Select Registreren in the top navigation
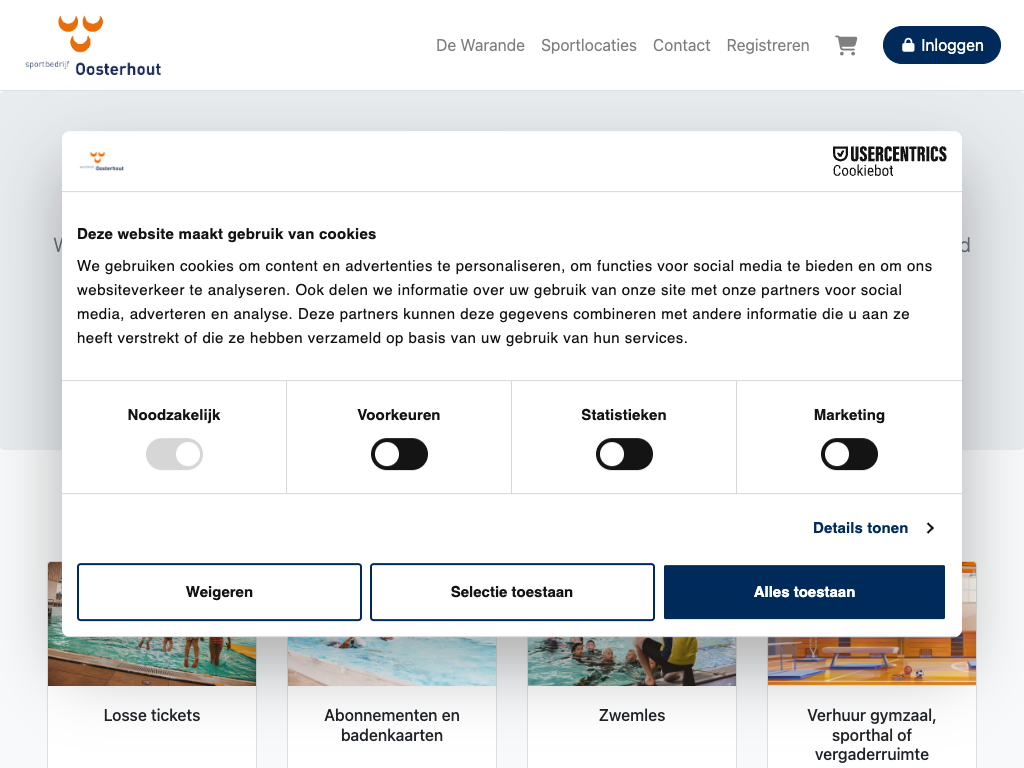 (x=767, y=45)
